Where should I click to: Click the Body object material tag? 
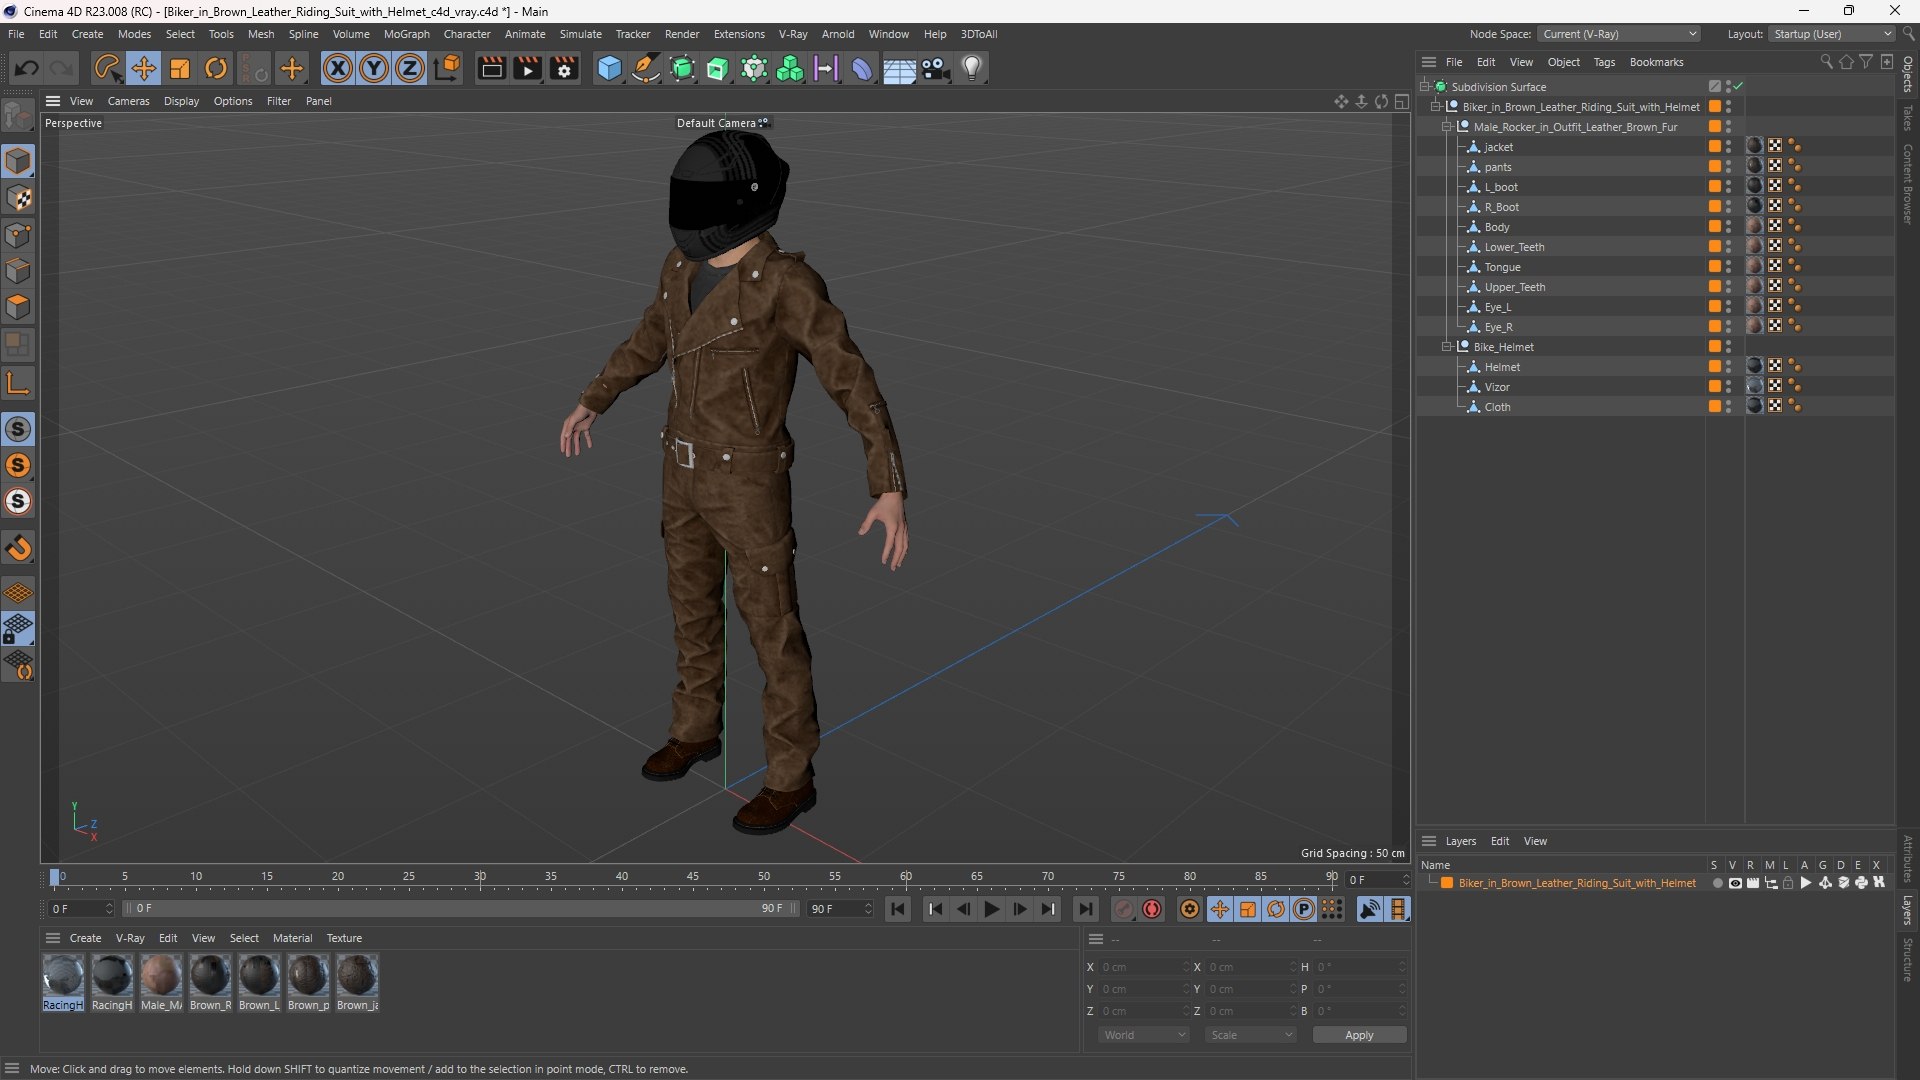click(1754, 226)
